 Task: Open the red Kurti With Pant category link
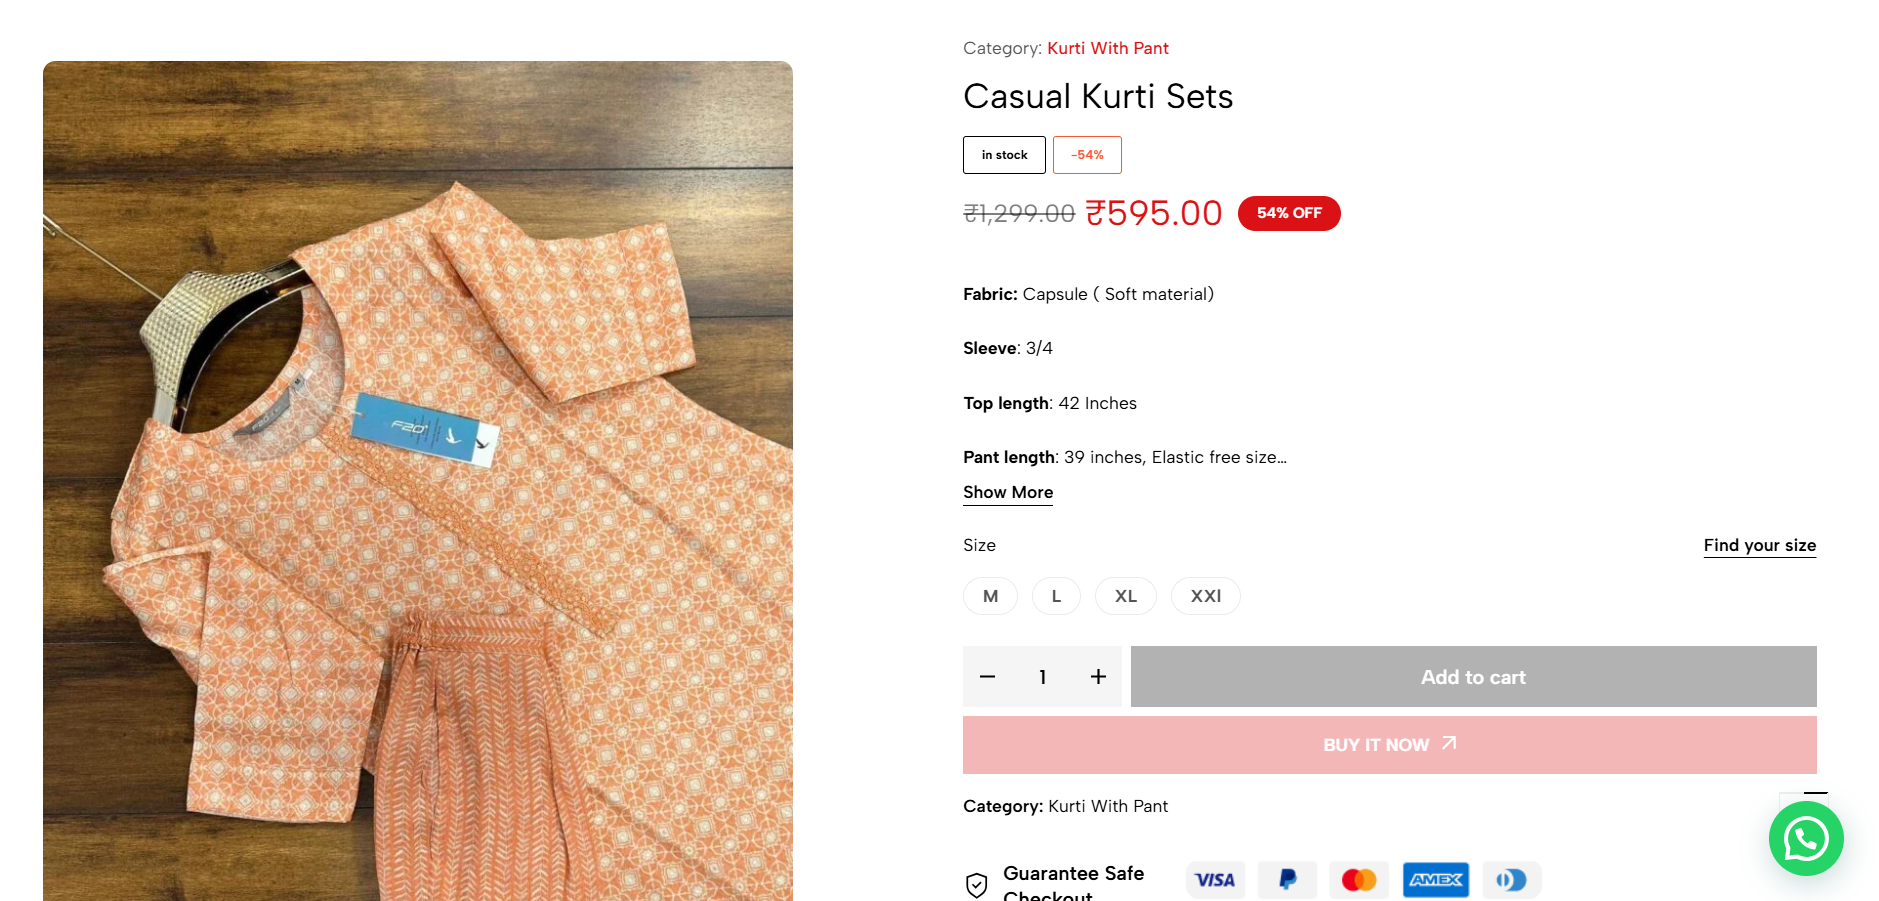pyautogui.click(x=1107, y=48)
